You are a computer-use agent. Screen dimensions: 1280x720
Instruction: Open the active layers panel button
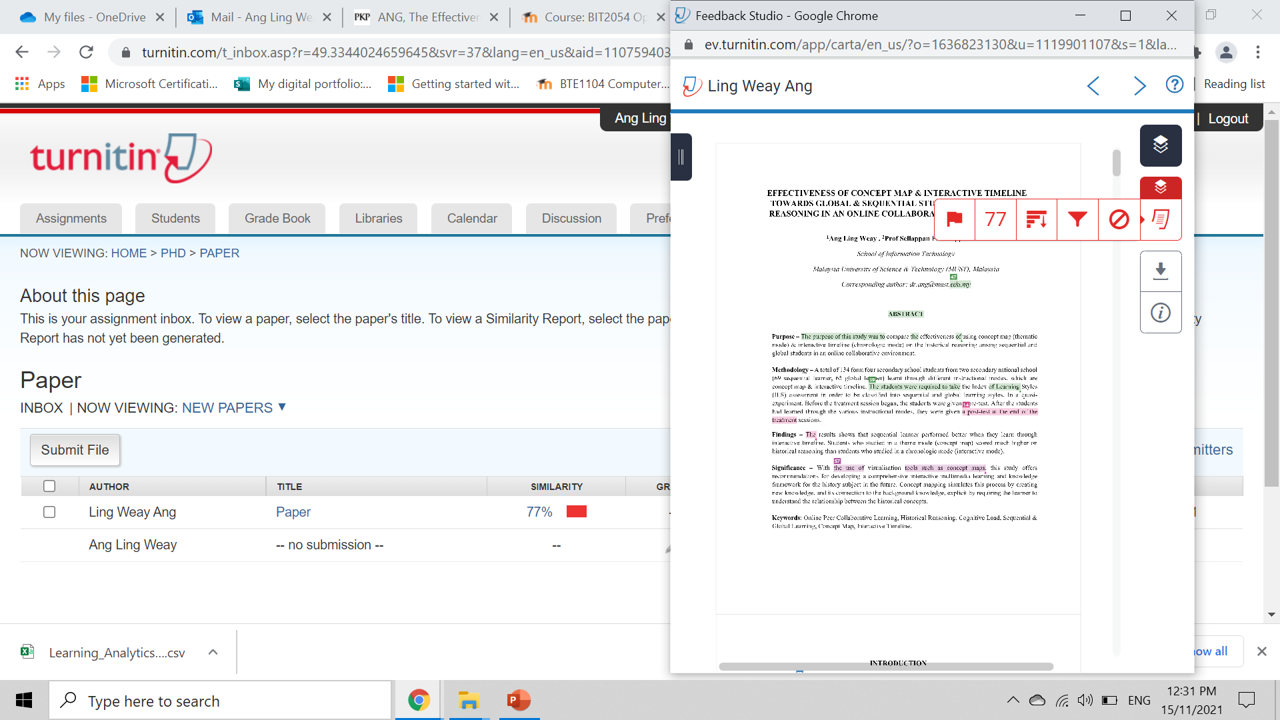click(1160, 146)
